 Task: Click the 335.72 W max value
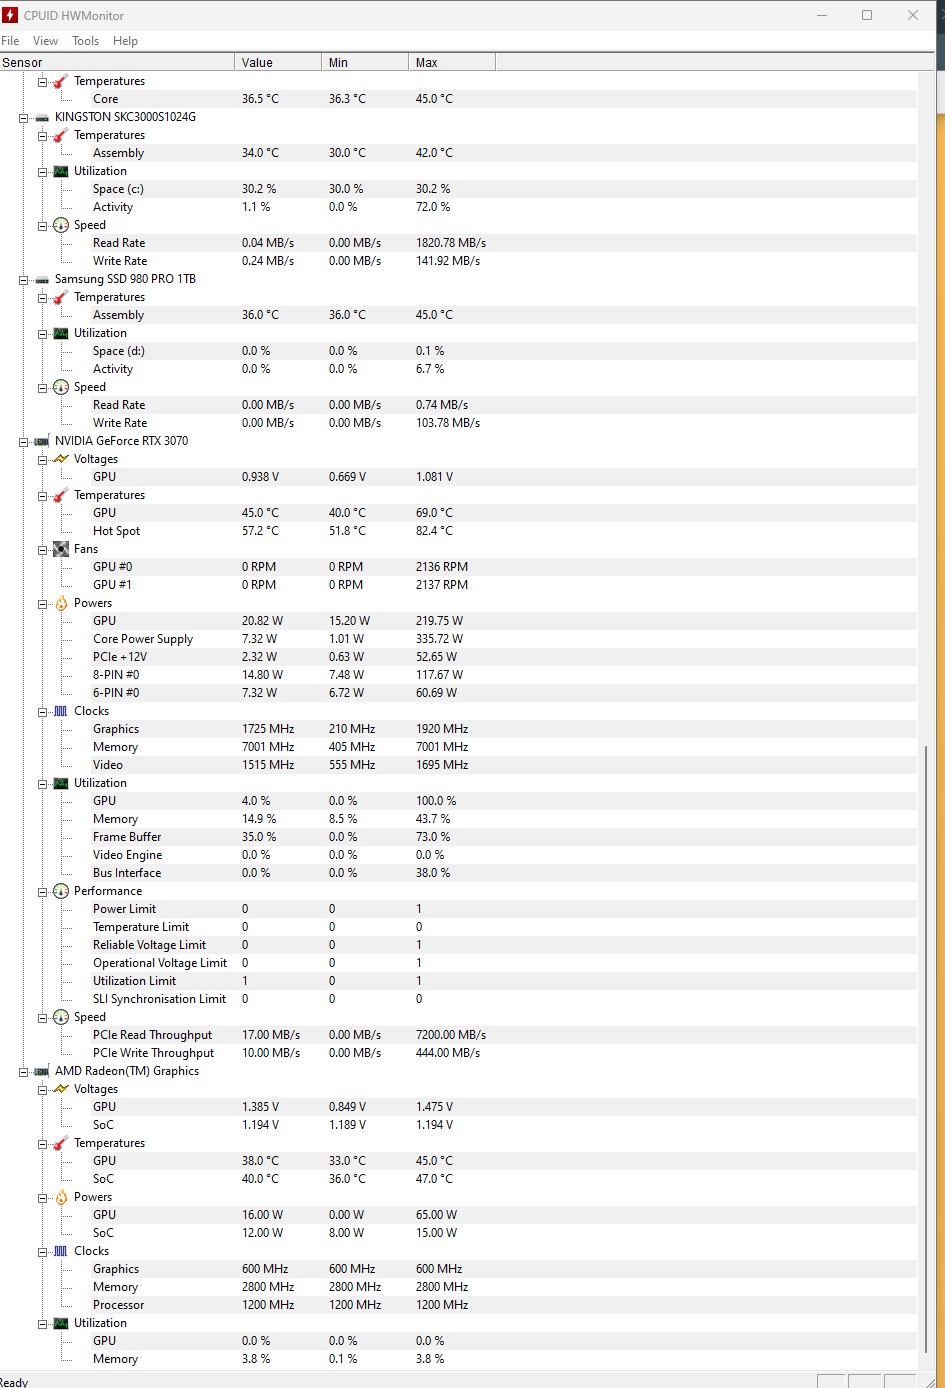pyautogui.click(x=439, y=639)
